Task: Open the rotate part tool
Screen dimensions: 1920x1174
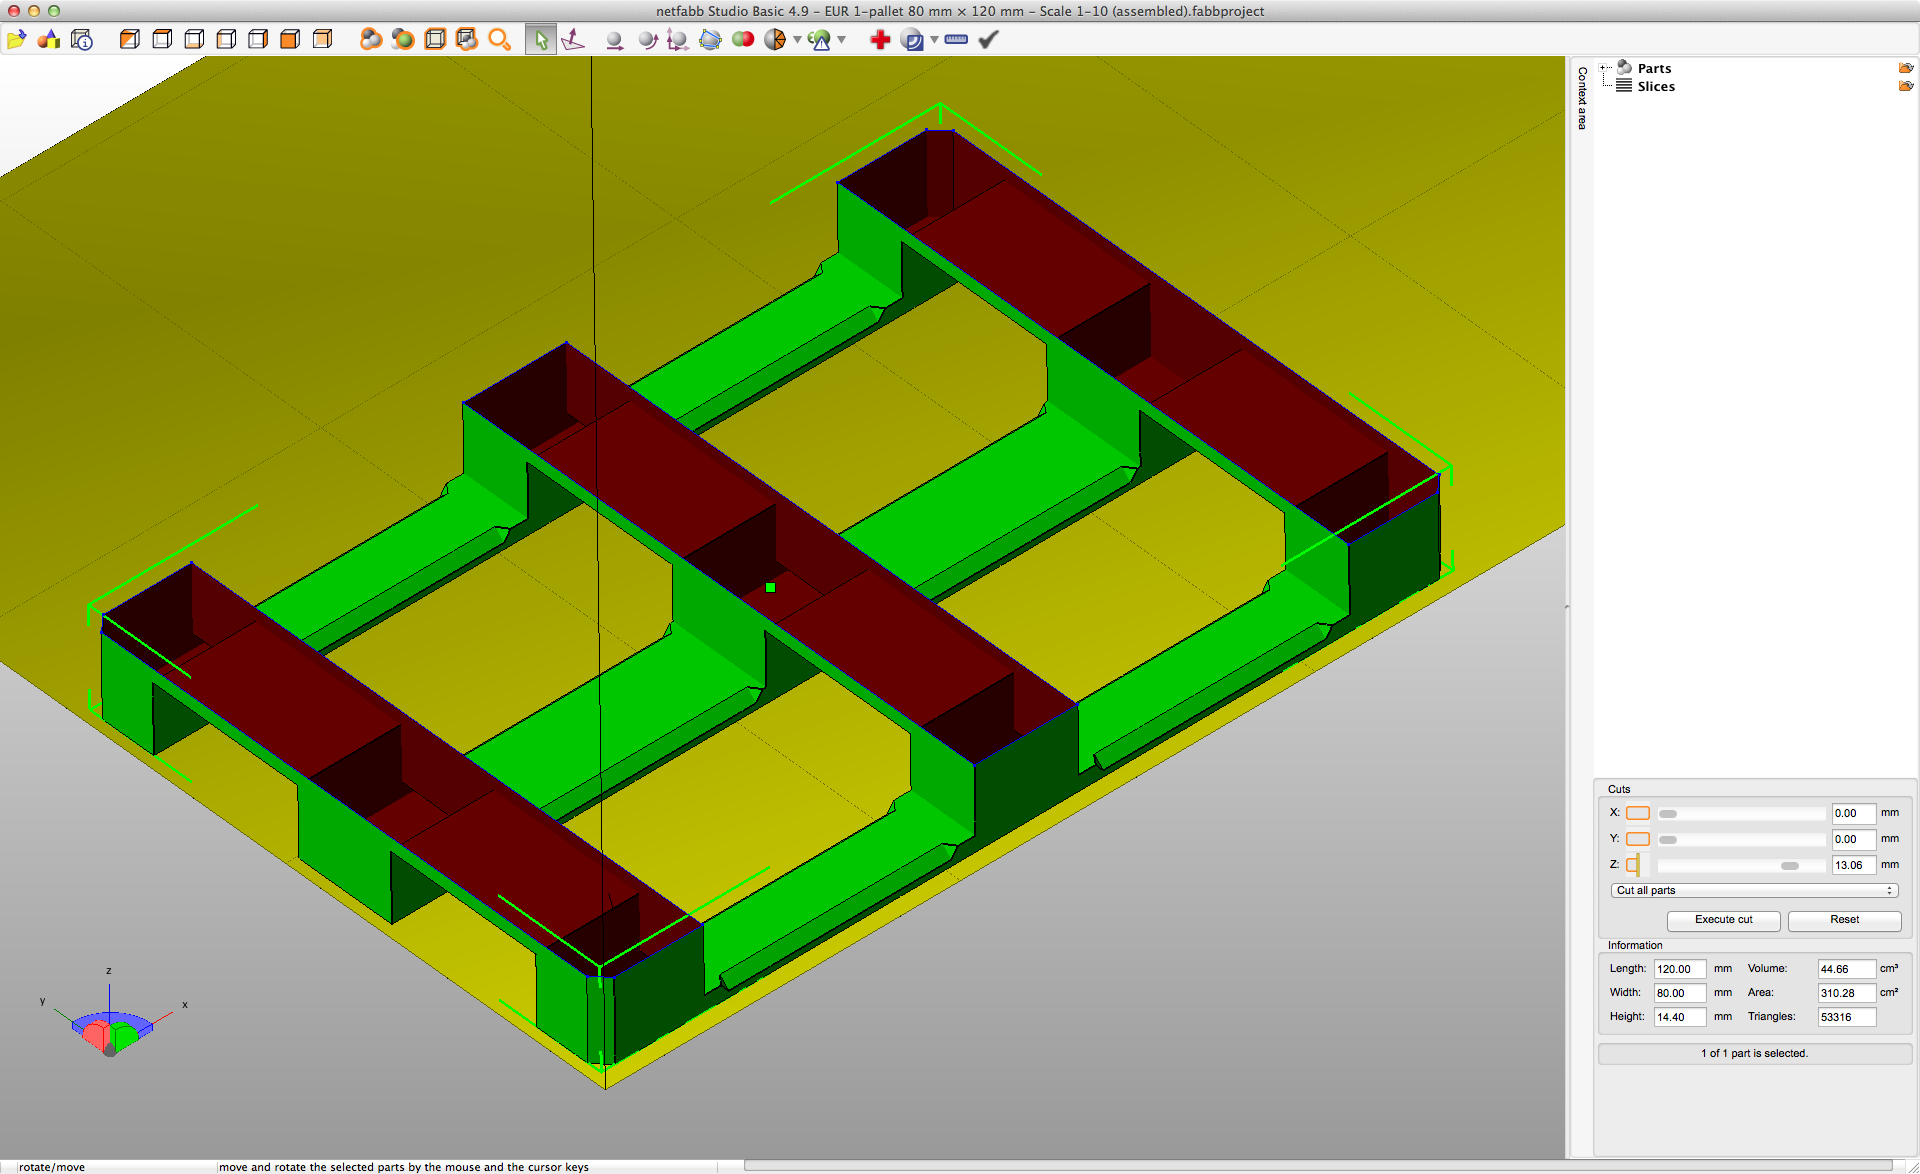Action: click(x=647, y=39)
